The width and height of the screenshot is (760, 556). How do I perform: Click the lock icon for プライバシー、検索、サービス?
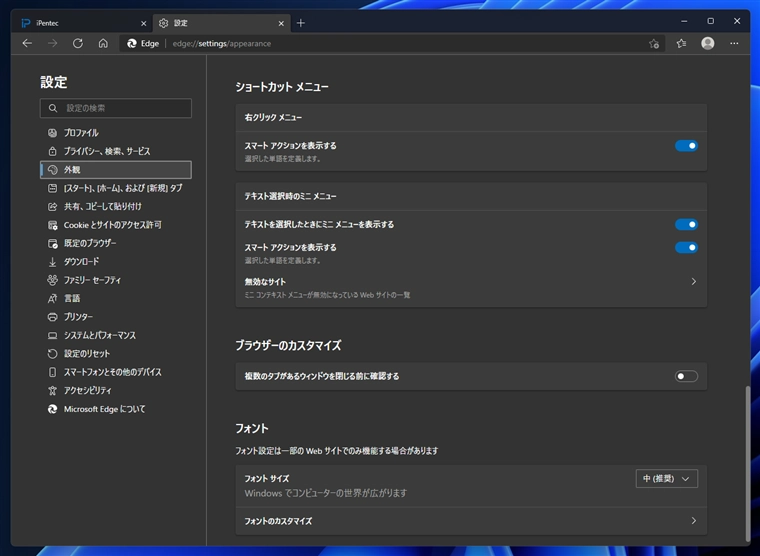52,151
